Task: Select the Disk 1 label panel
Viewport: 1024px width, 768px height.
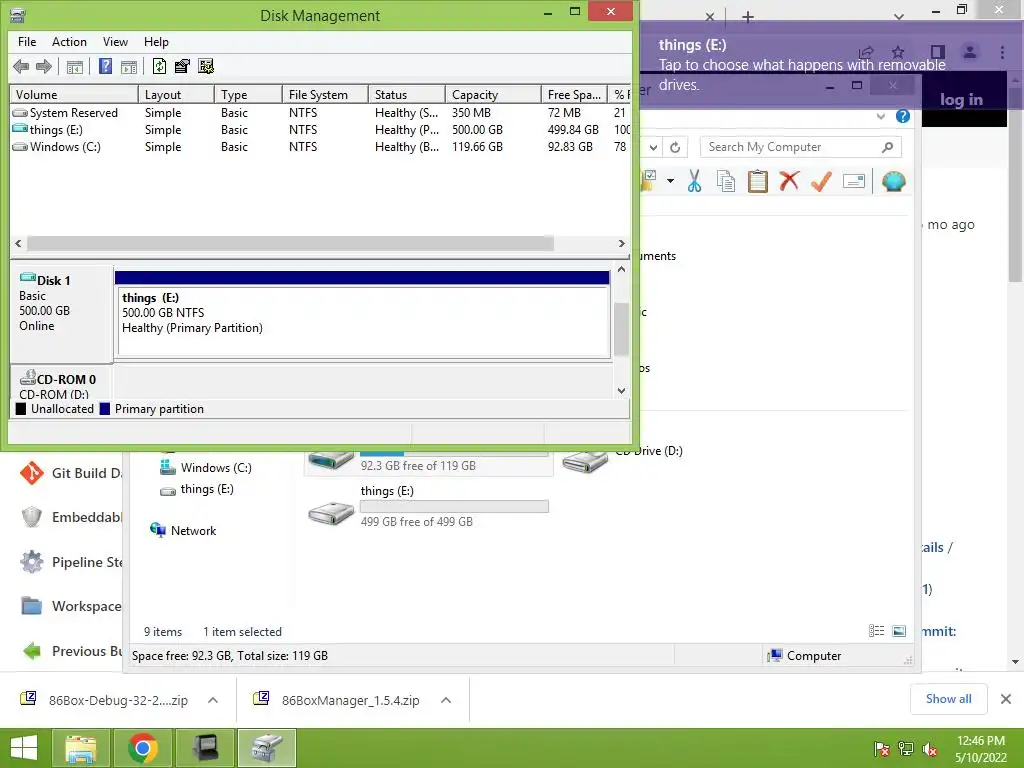Action: click(61, 313)
